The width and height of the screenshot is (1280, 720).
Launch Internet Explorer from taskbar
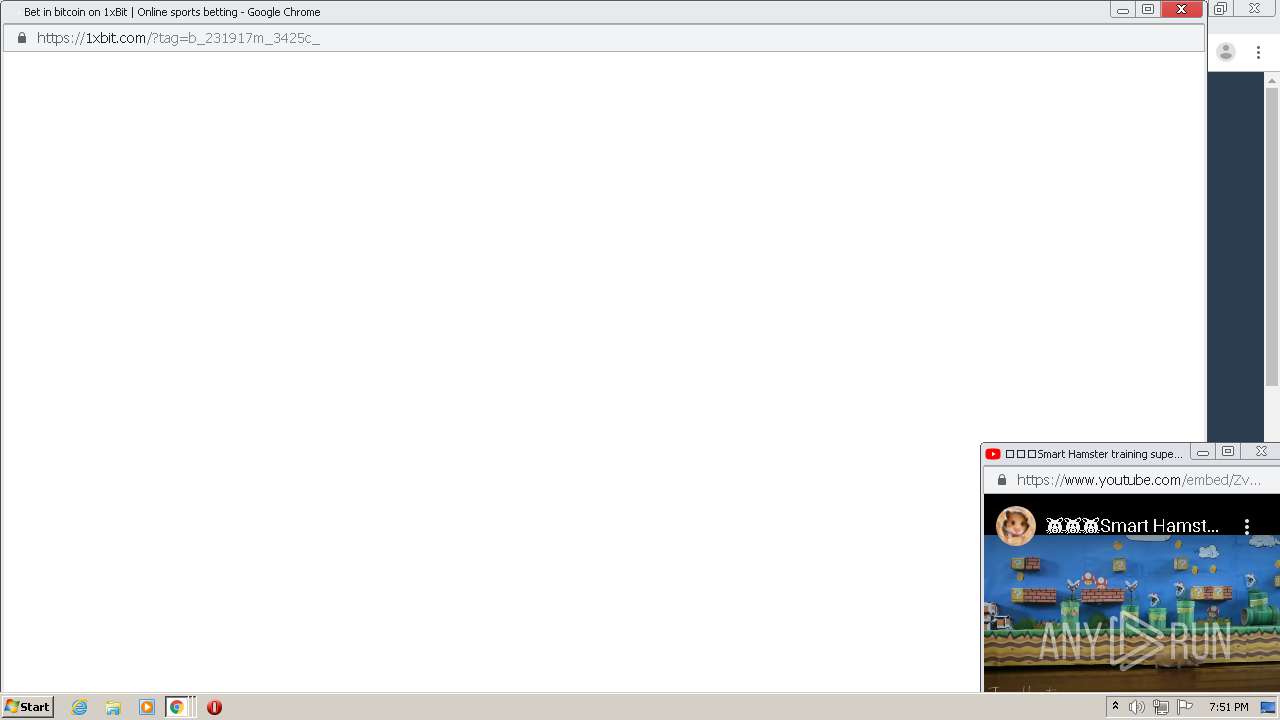(80, 707)
